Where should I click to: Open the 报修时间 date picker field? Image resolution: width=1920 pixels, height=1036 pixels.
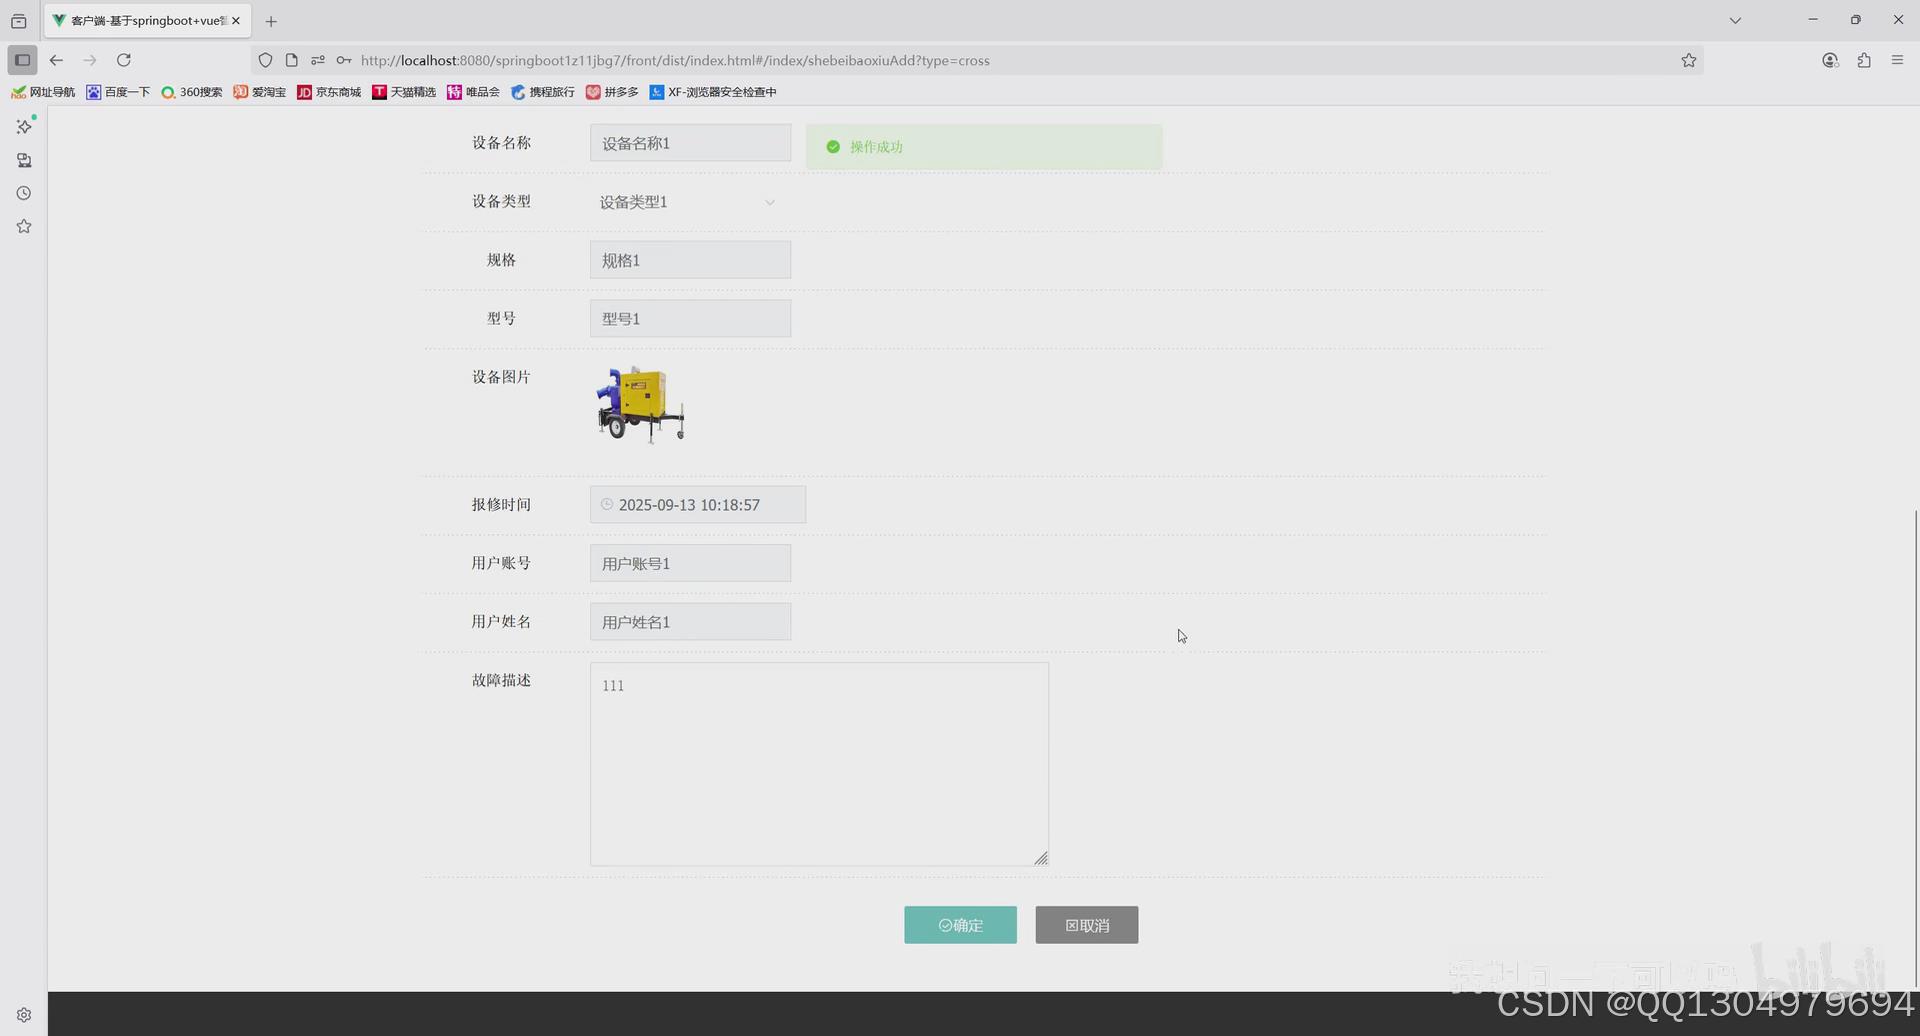pyautogui.click(x=698, y=505)
